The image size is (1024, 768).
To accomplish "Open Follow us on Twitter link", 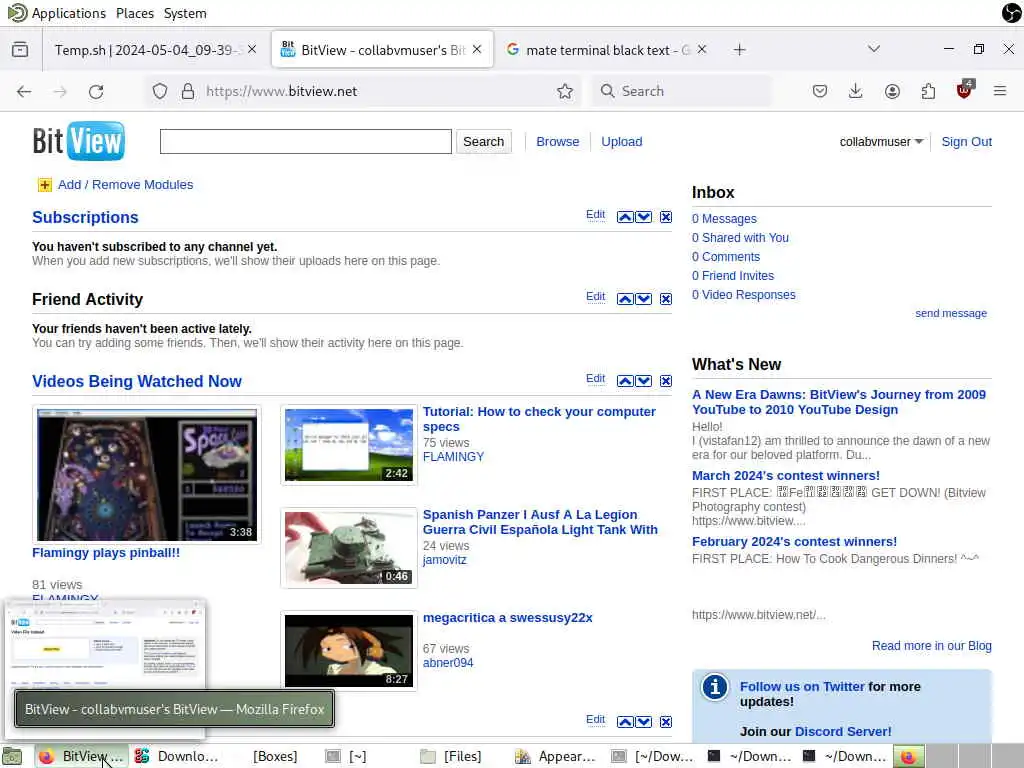I will pos(802,686).
